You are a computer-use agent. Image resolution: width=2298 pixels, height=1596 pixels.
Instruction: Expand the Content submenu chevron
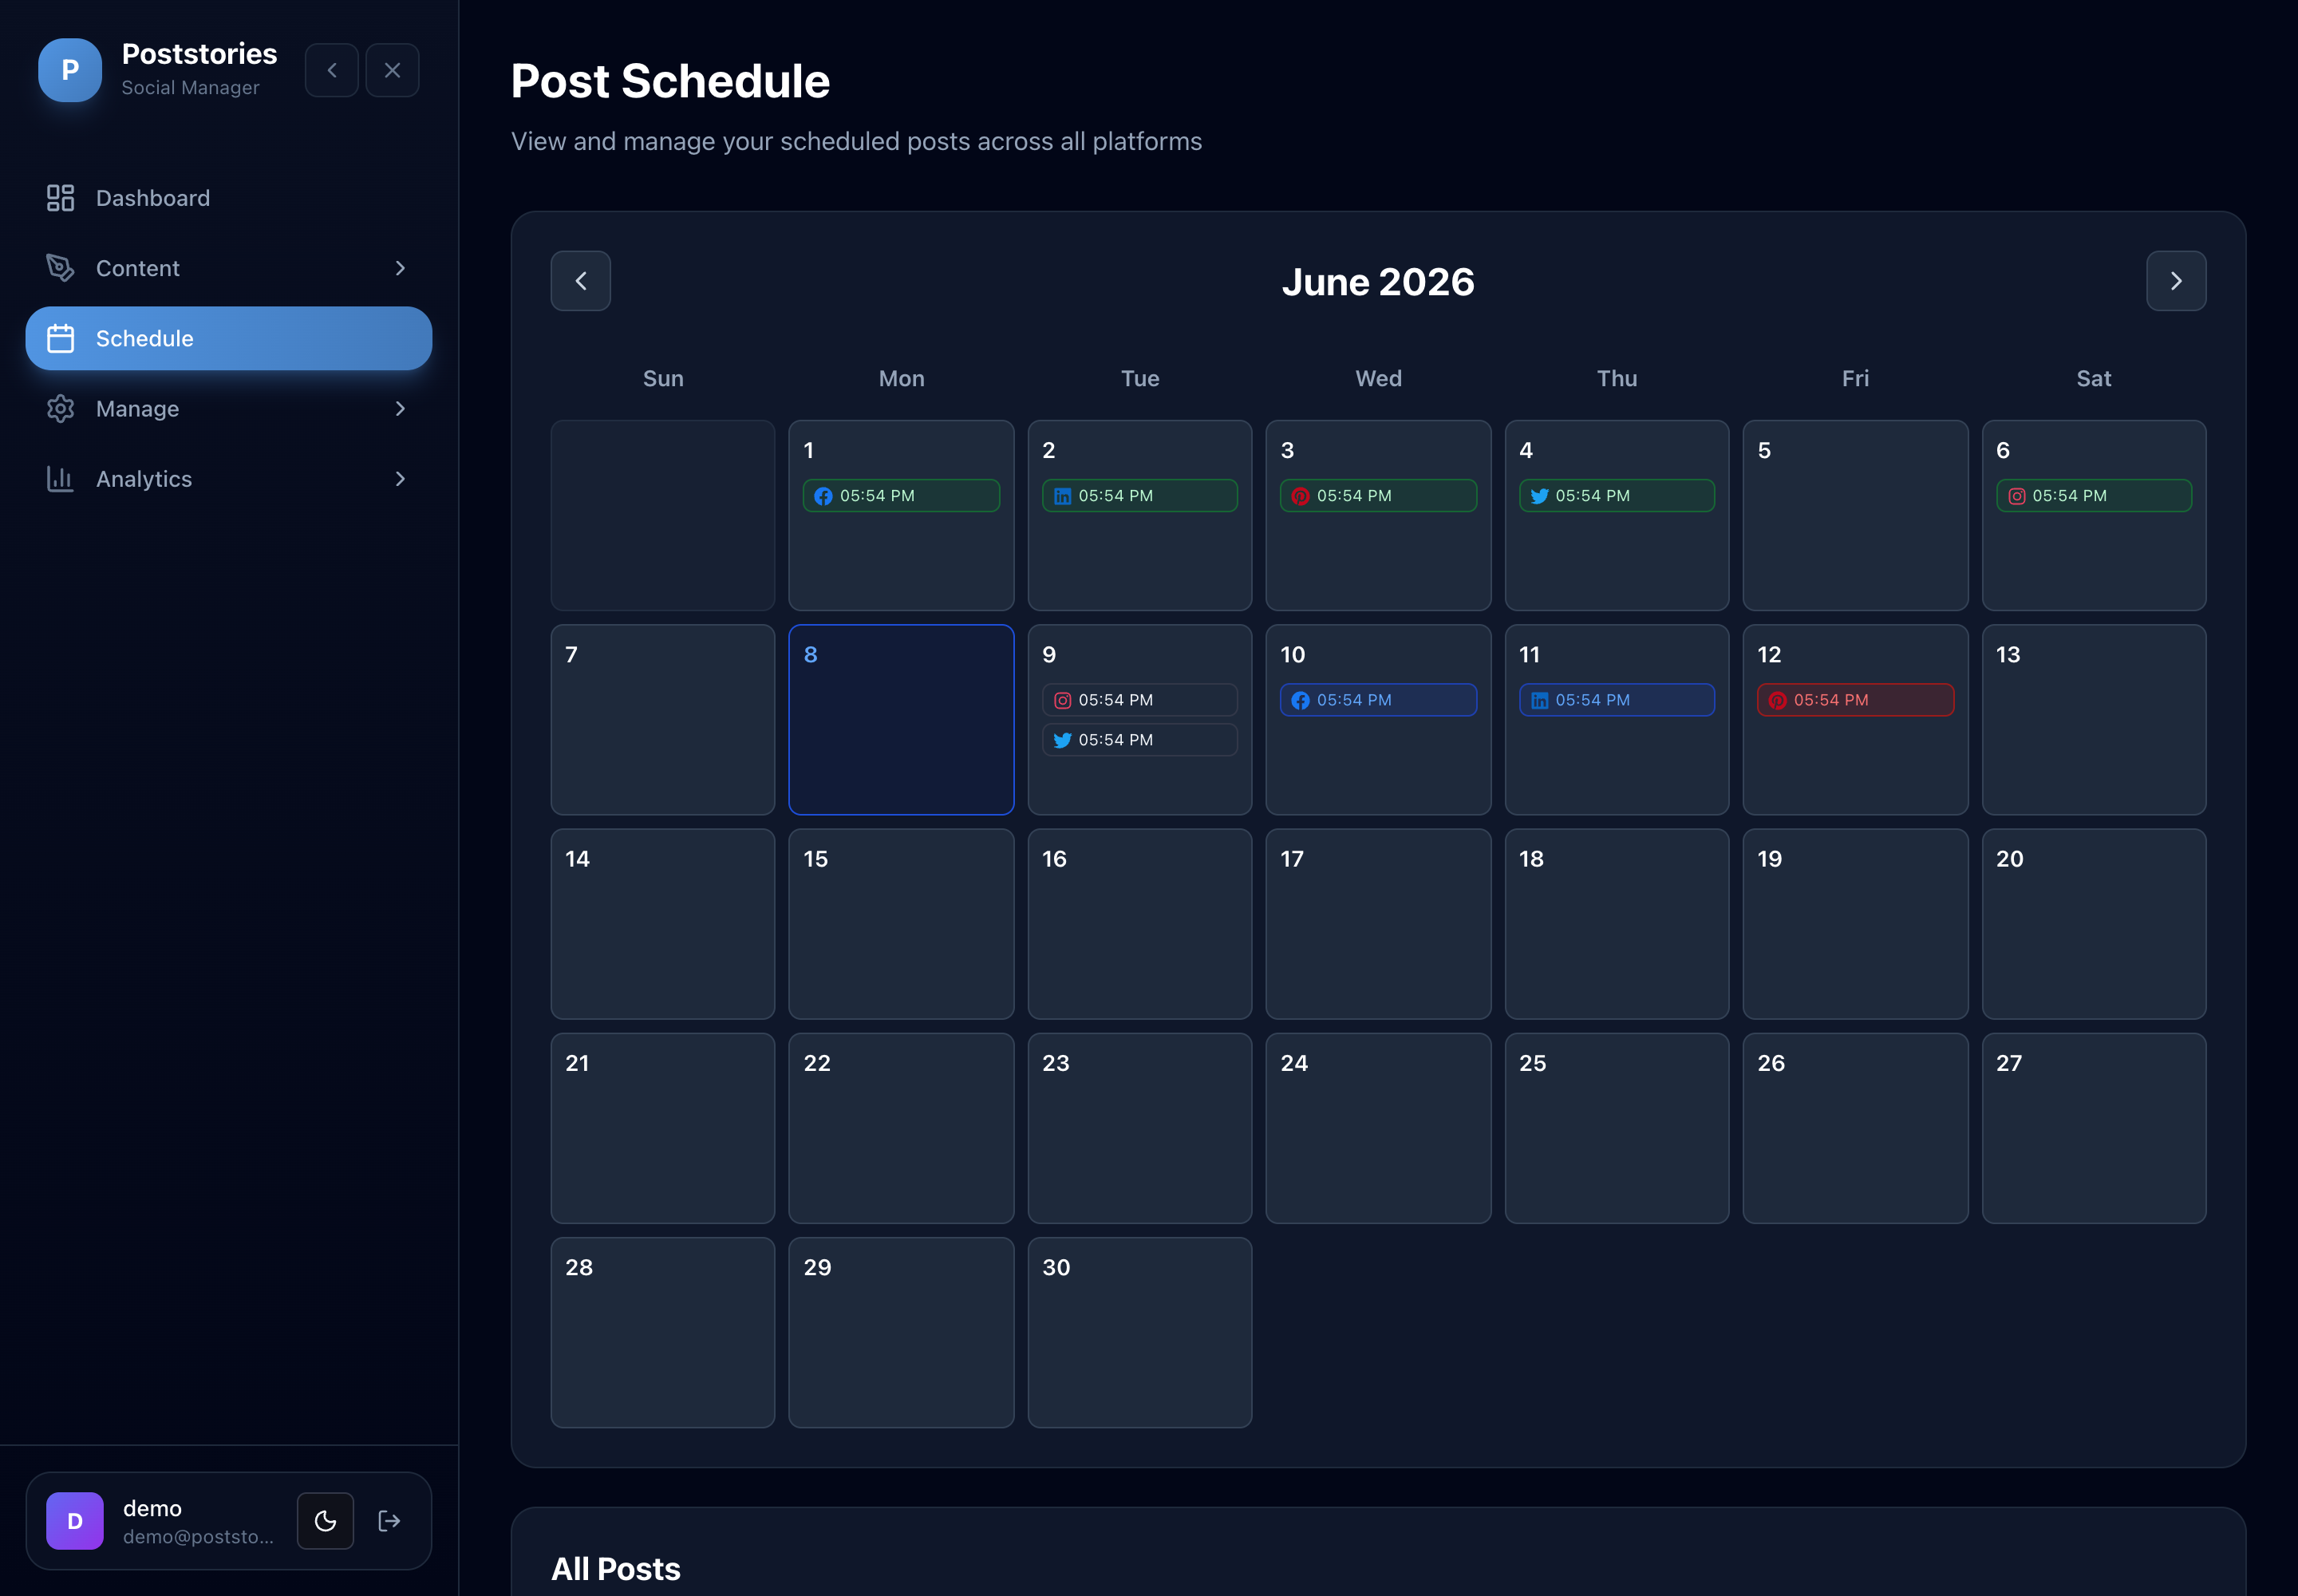pos(400,268)
